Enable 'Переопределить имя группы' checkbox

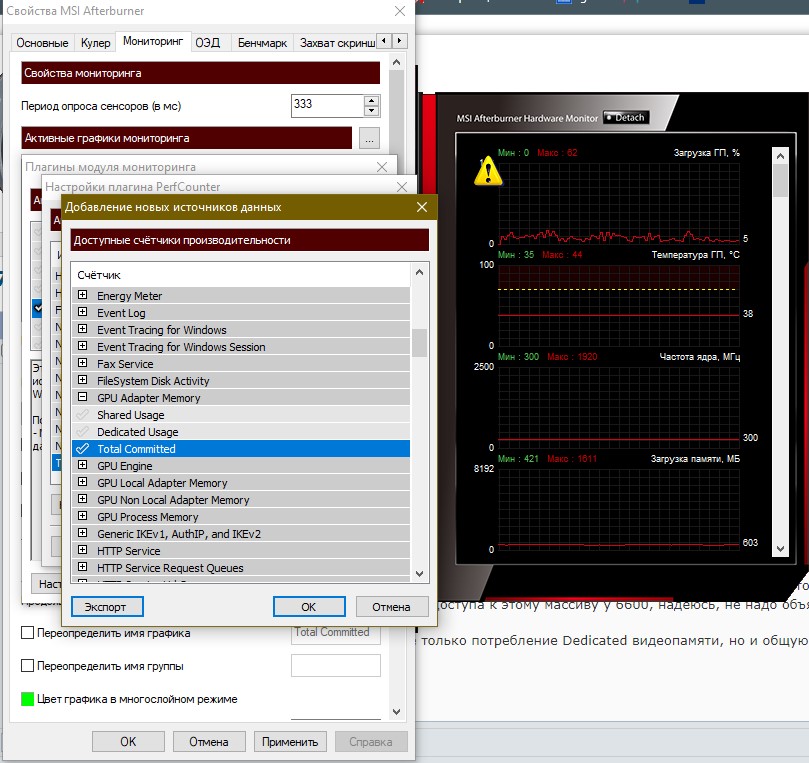pos(27,665)
